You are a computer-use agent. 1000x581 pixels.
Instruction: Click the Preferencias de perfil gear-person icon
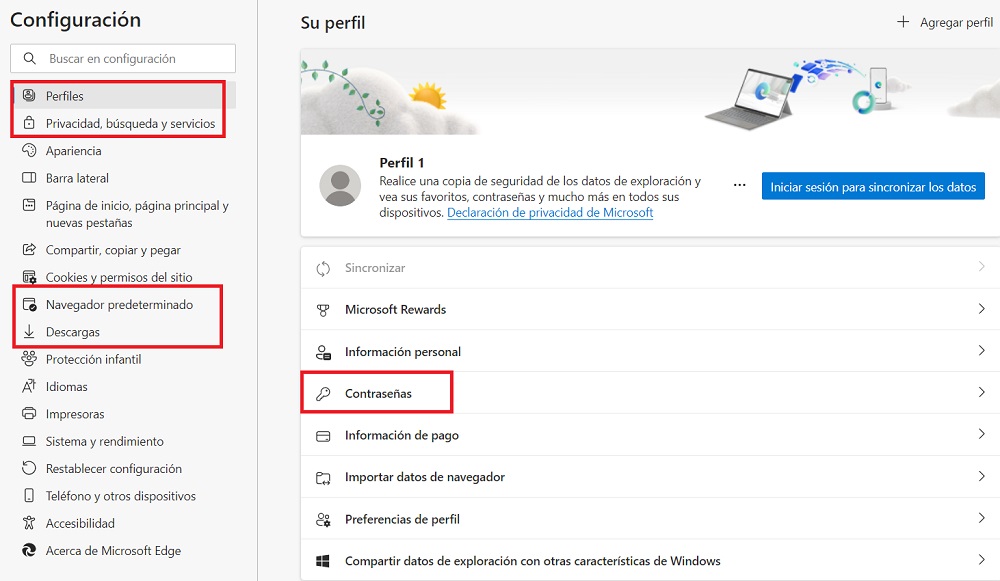323,520
